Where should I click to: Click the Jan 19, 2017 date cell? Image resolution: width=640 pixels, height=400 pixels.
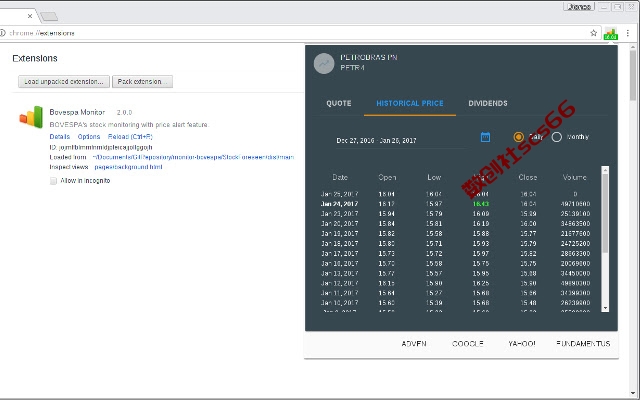coord(340,233)
